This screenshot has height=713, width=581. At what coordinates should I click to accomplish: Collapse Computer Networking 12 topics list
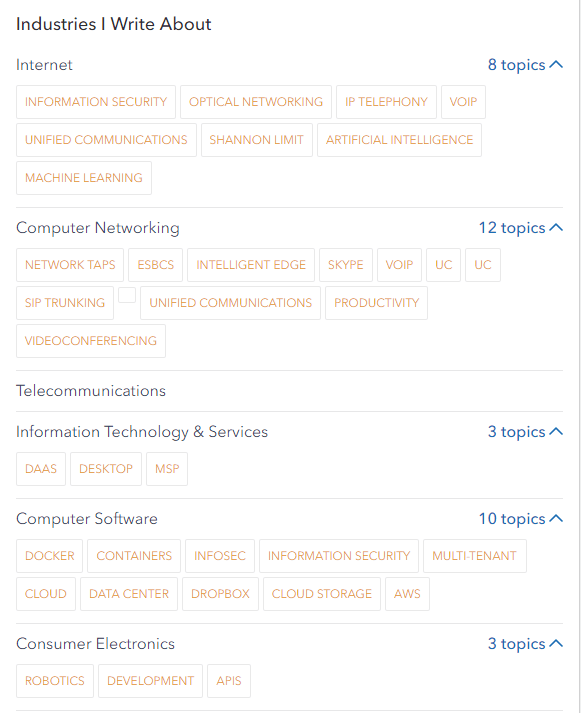click(521, 227)
